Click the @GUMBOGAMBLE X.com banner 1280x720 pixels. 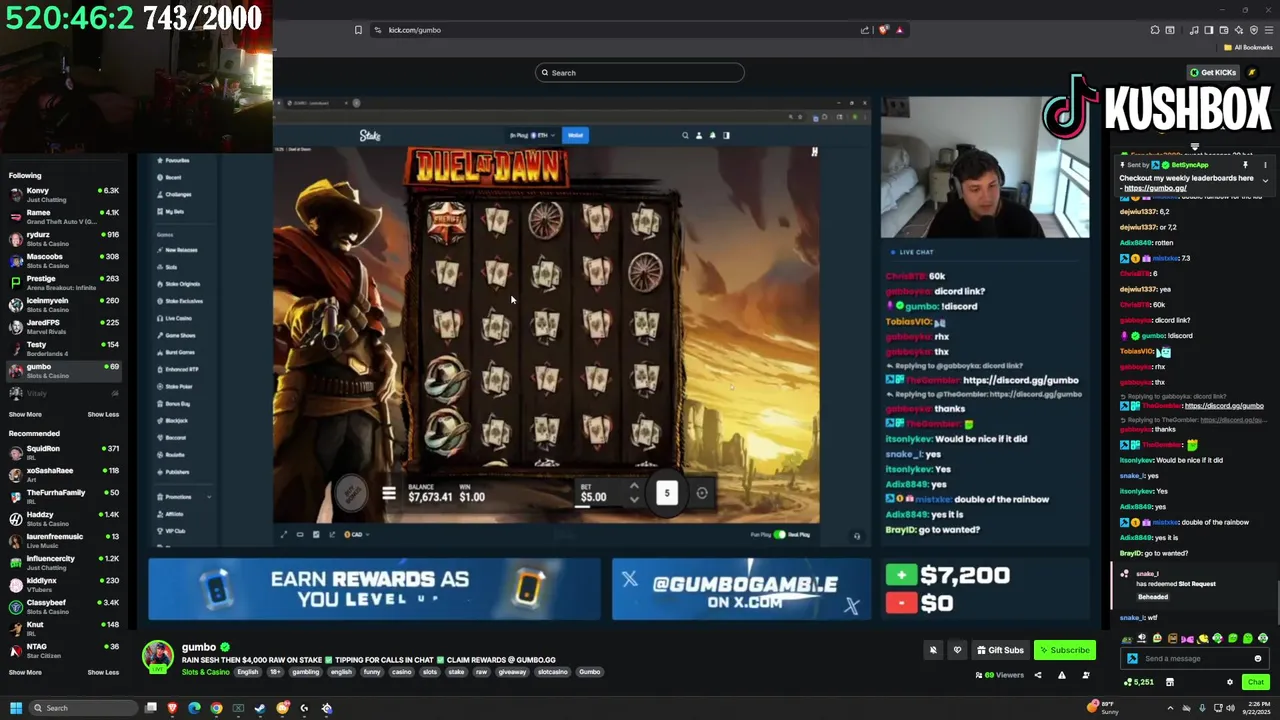point(741,589)
